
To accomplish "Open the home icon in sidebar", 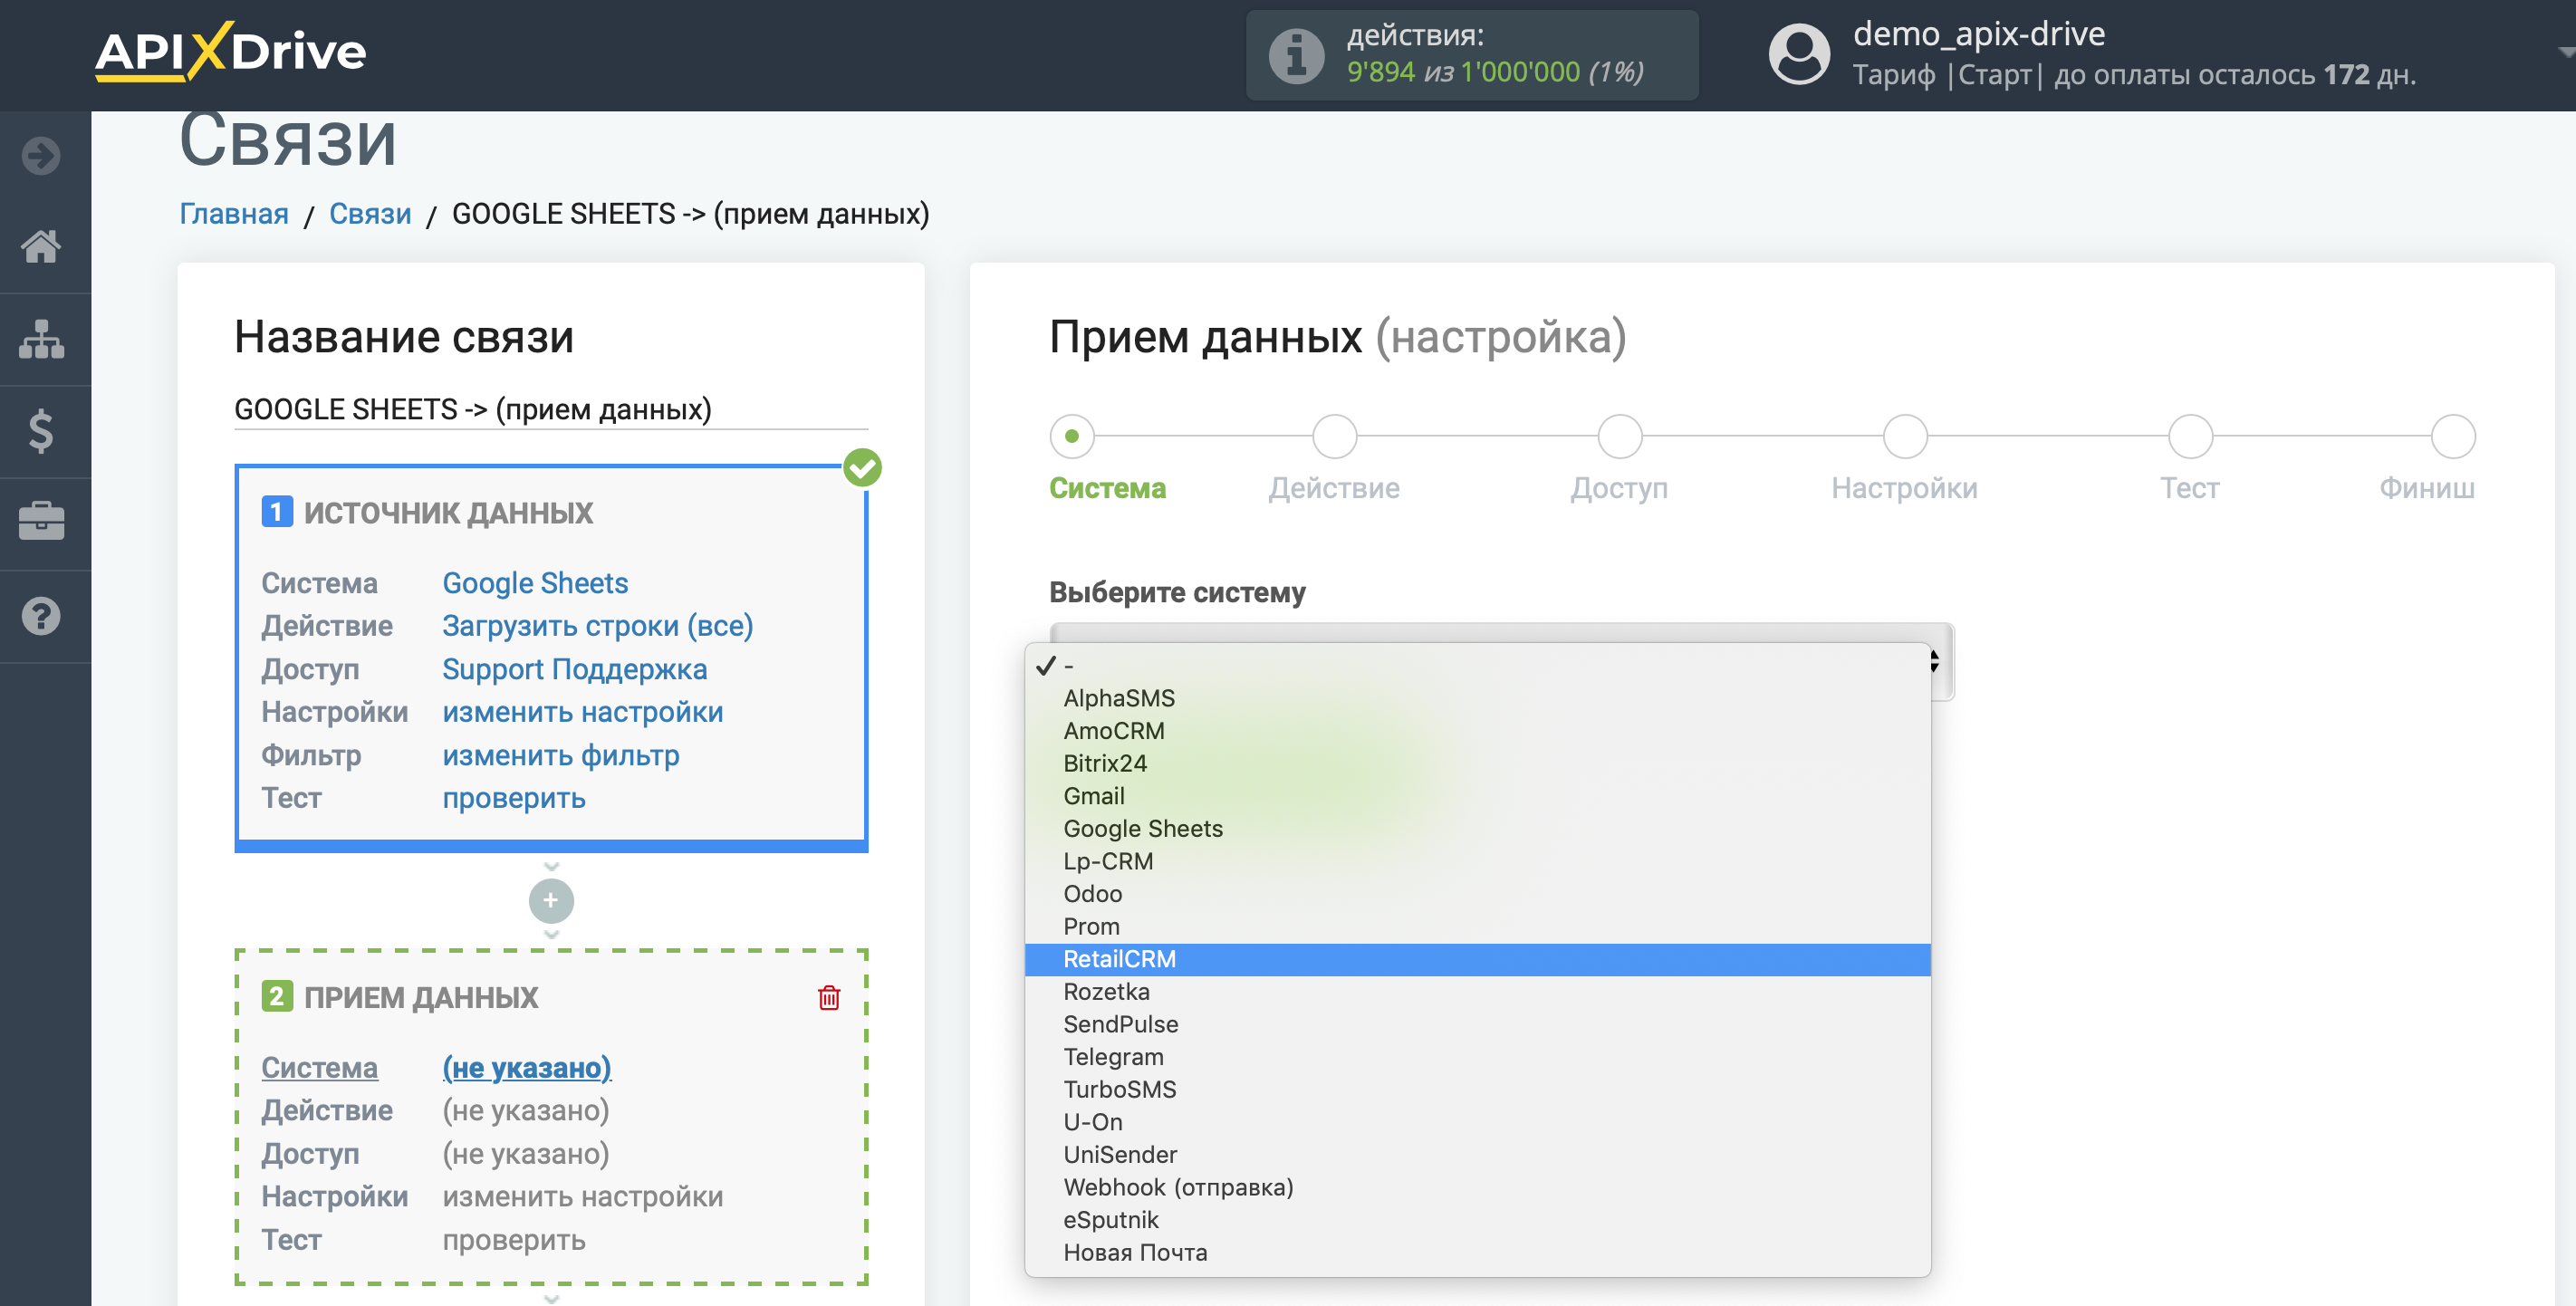I will (x=41, y=246).
